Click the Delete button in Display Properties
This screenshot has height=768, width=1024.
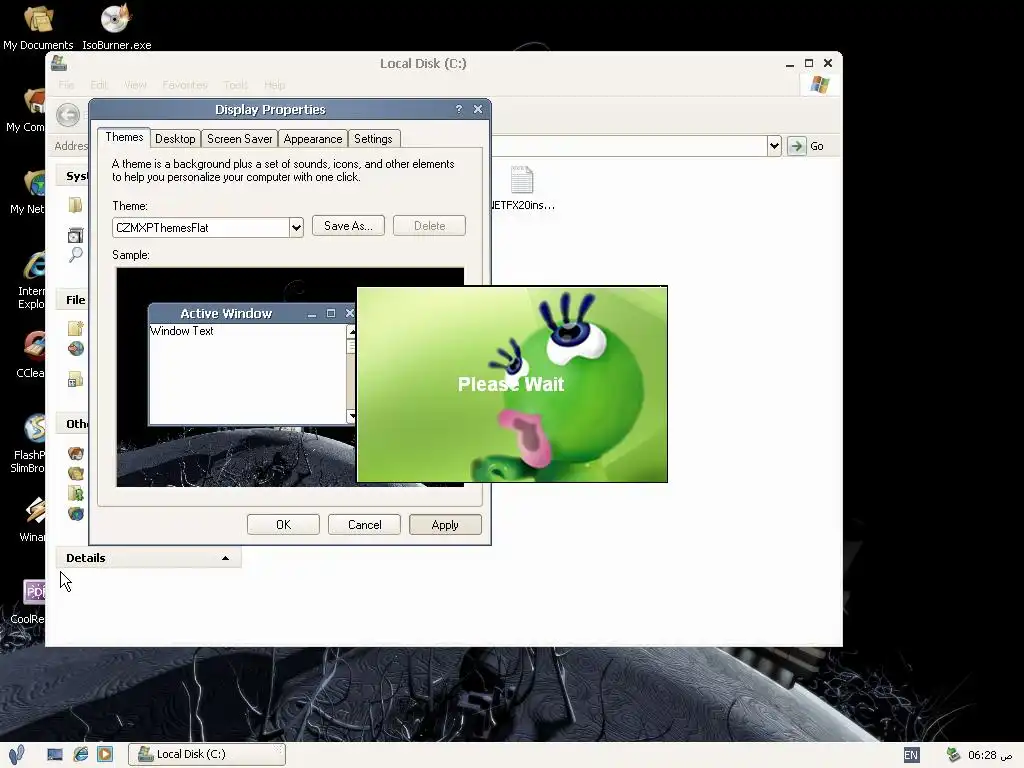[429, 225]
